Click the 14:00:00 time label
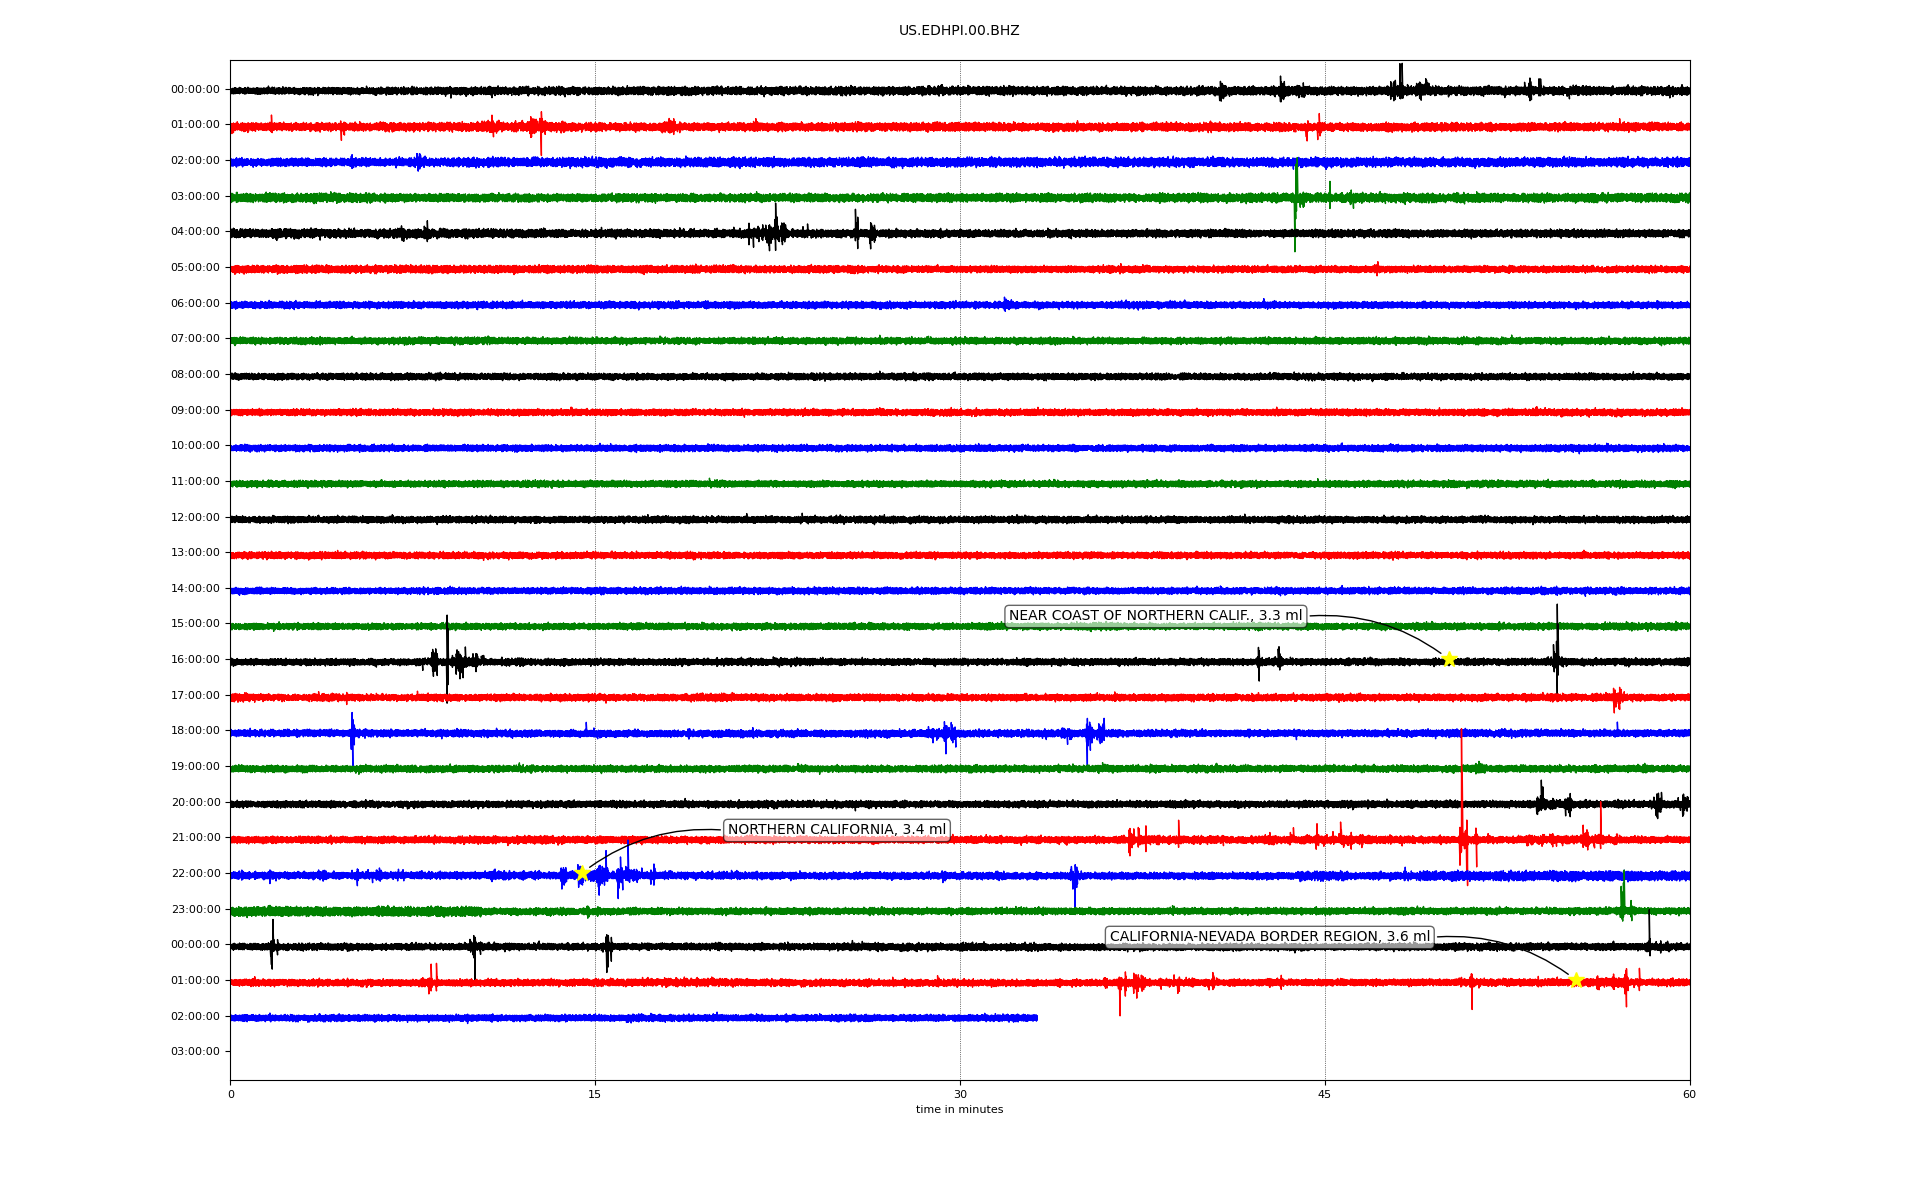The height and width of the screenshot is (1200, 1920). (x=195, y=589)
